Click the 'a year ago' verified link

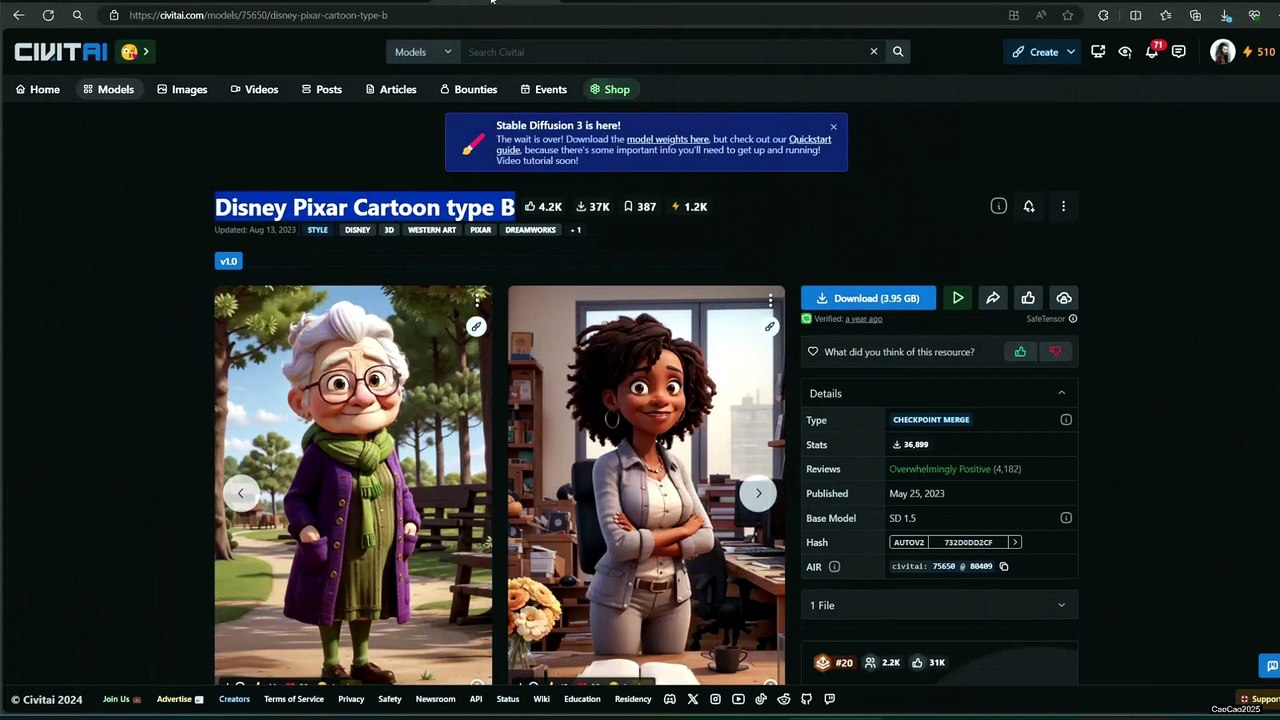(863, 319)
